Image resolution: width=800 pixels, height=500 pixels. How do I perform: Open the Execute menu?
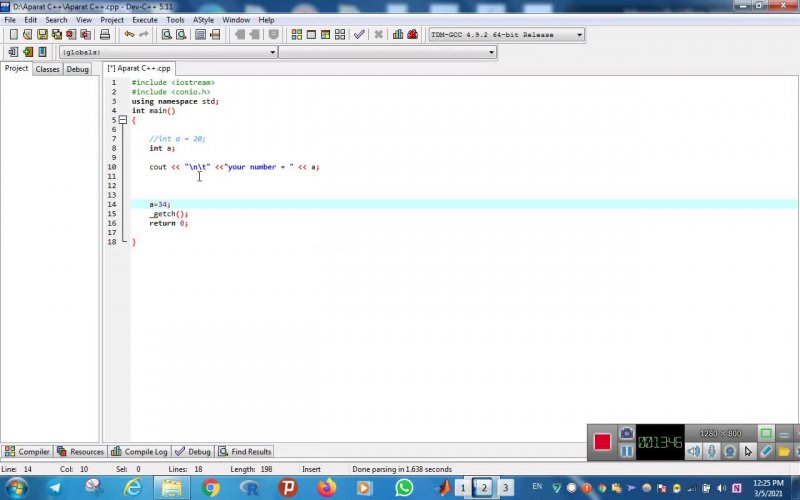(145, 20)
